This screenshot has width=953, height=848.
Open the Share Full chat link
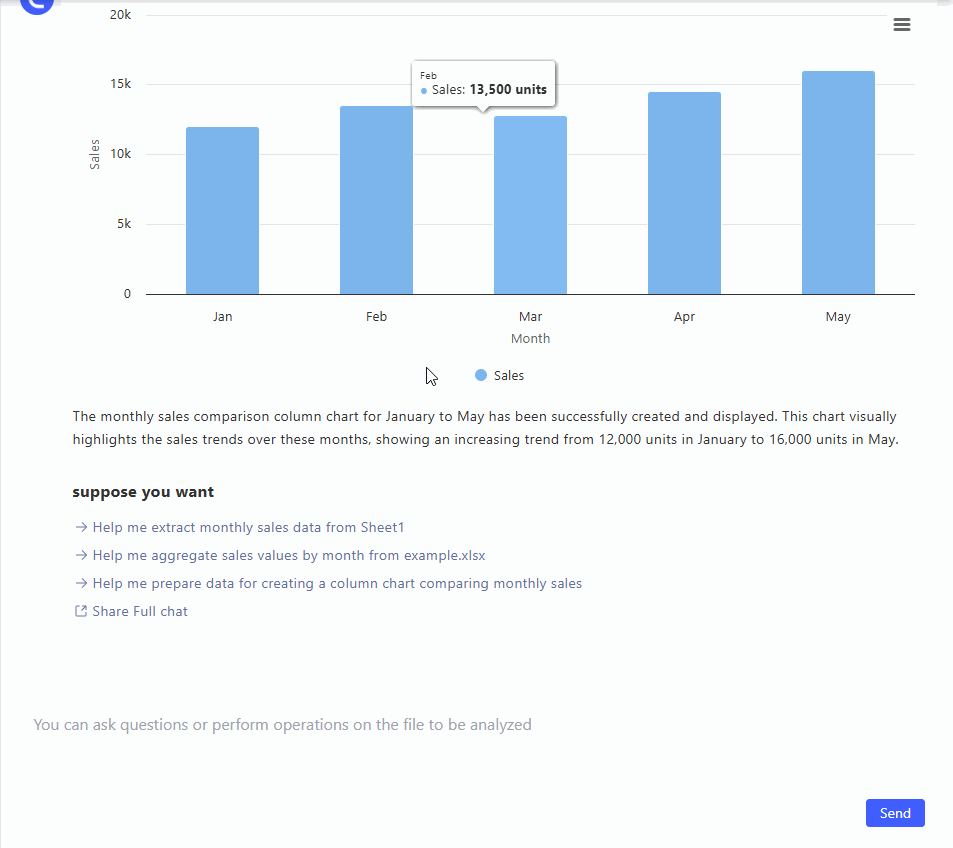pyautogui.click(x=139, y=611)
